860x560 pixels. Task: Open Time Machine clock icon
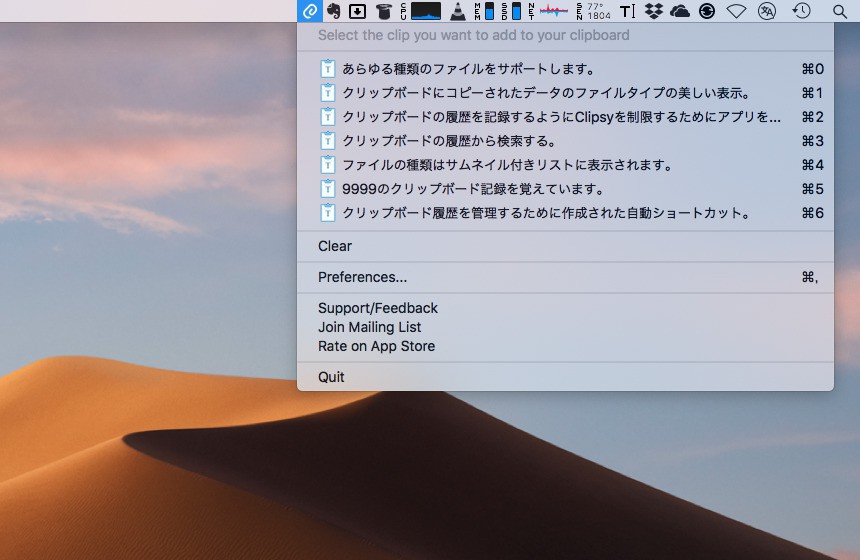801,11
